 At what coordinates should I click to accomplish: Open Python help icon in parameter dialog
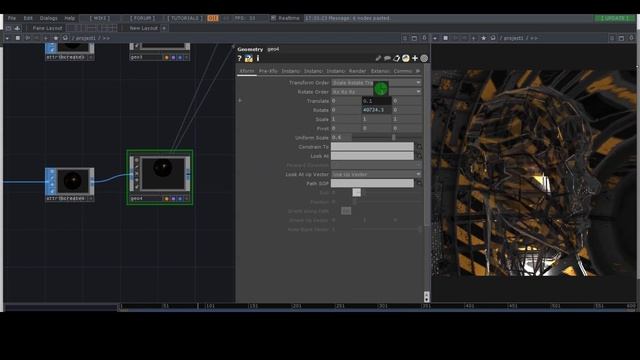pos(249,58)
